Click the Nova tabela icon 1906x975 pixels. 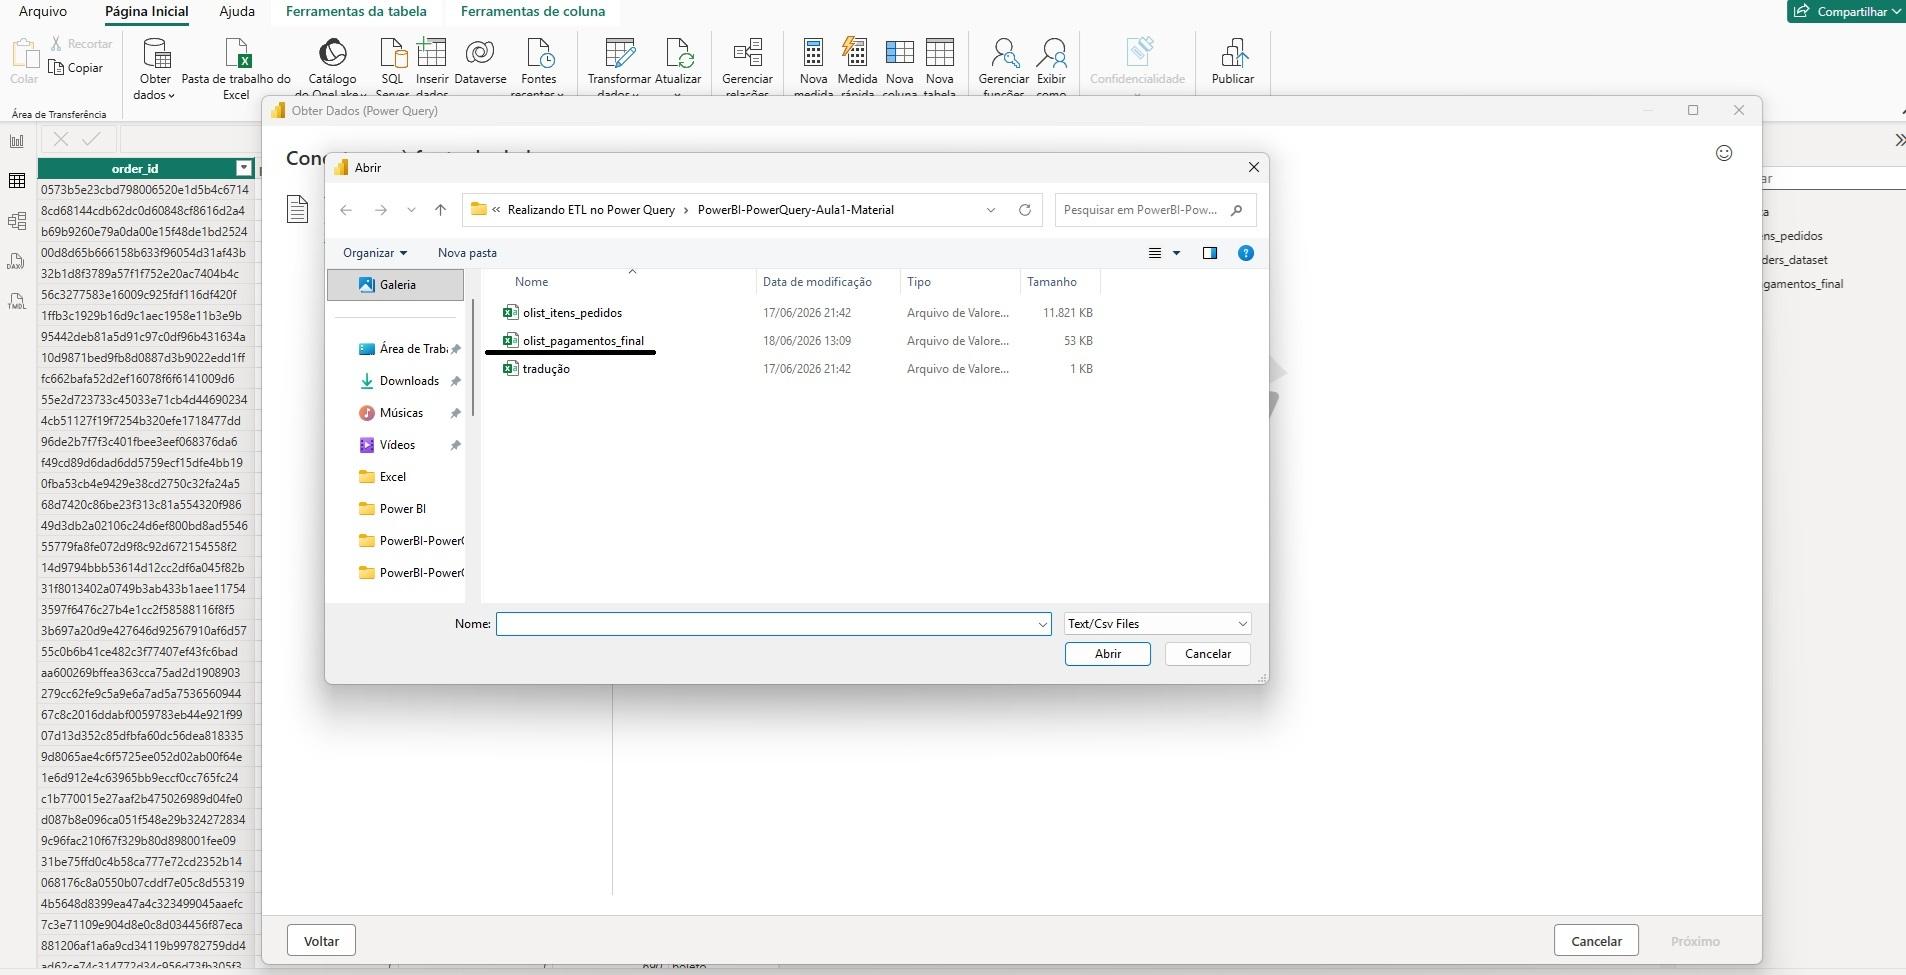[940, 52]
